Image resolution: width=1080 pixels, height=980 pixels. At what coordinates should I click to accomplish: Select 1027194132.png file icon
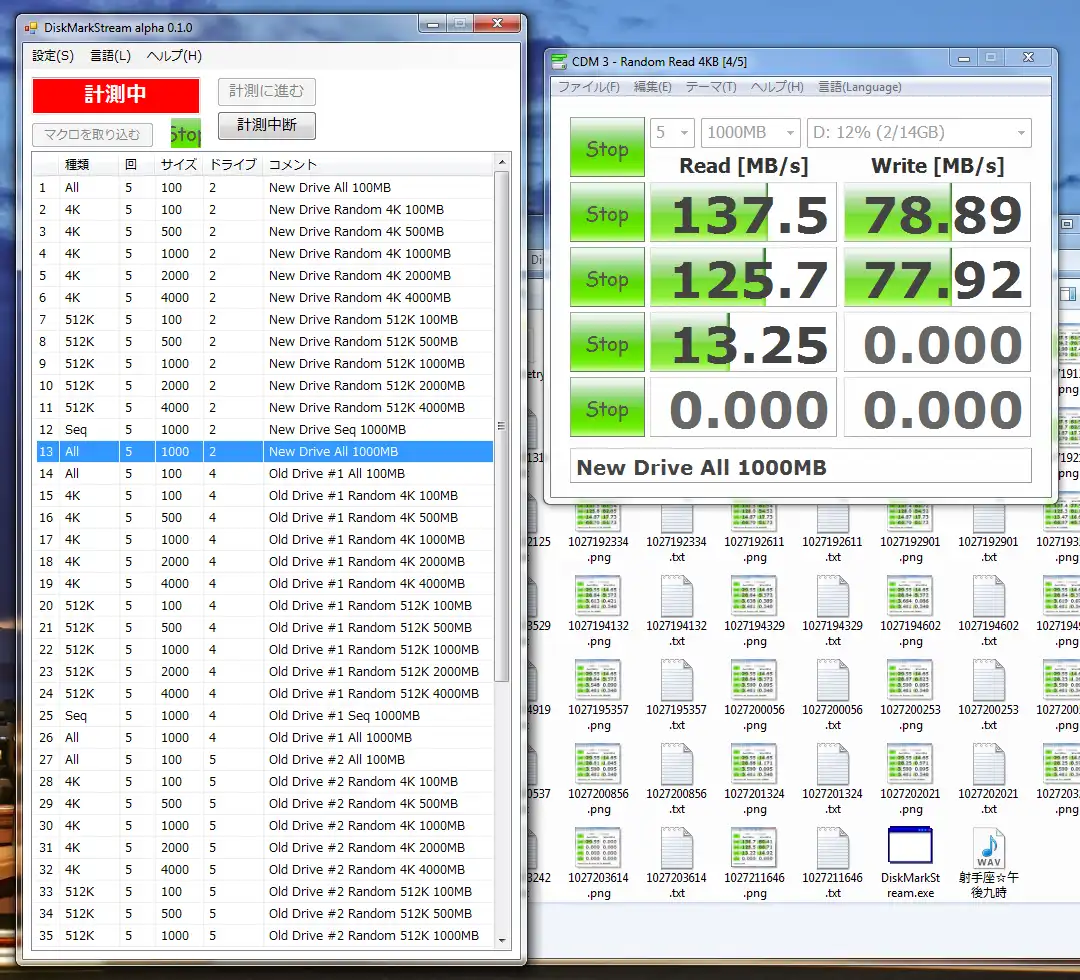pyautogui.click(x=598, y=596)
